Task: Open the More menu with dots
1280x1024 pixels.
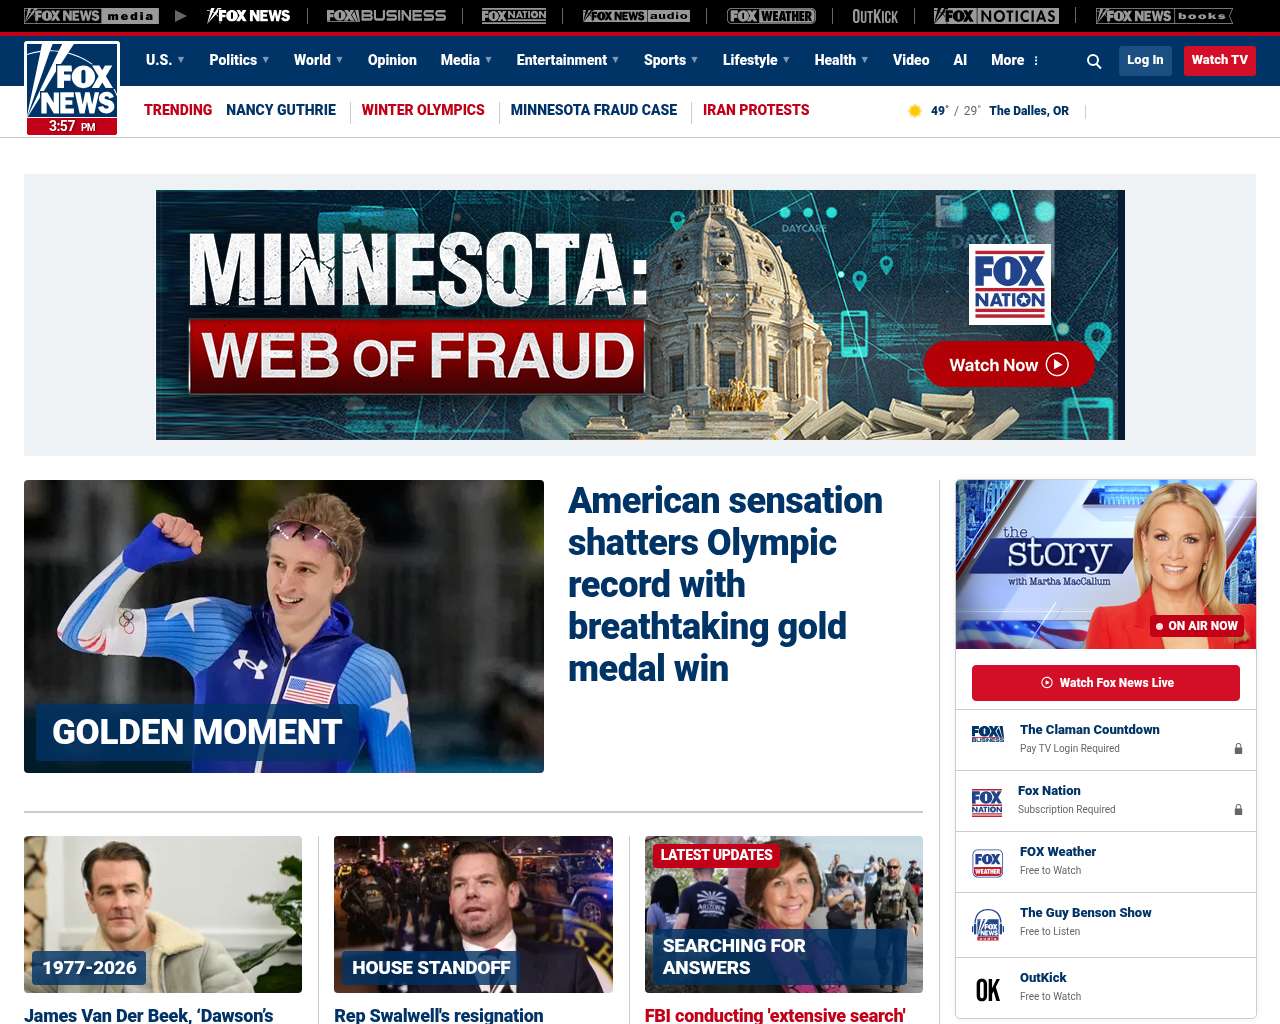Action: tap(1015, 60)
